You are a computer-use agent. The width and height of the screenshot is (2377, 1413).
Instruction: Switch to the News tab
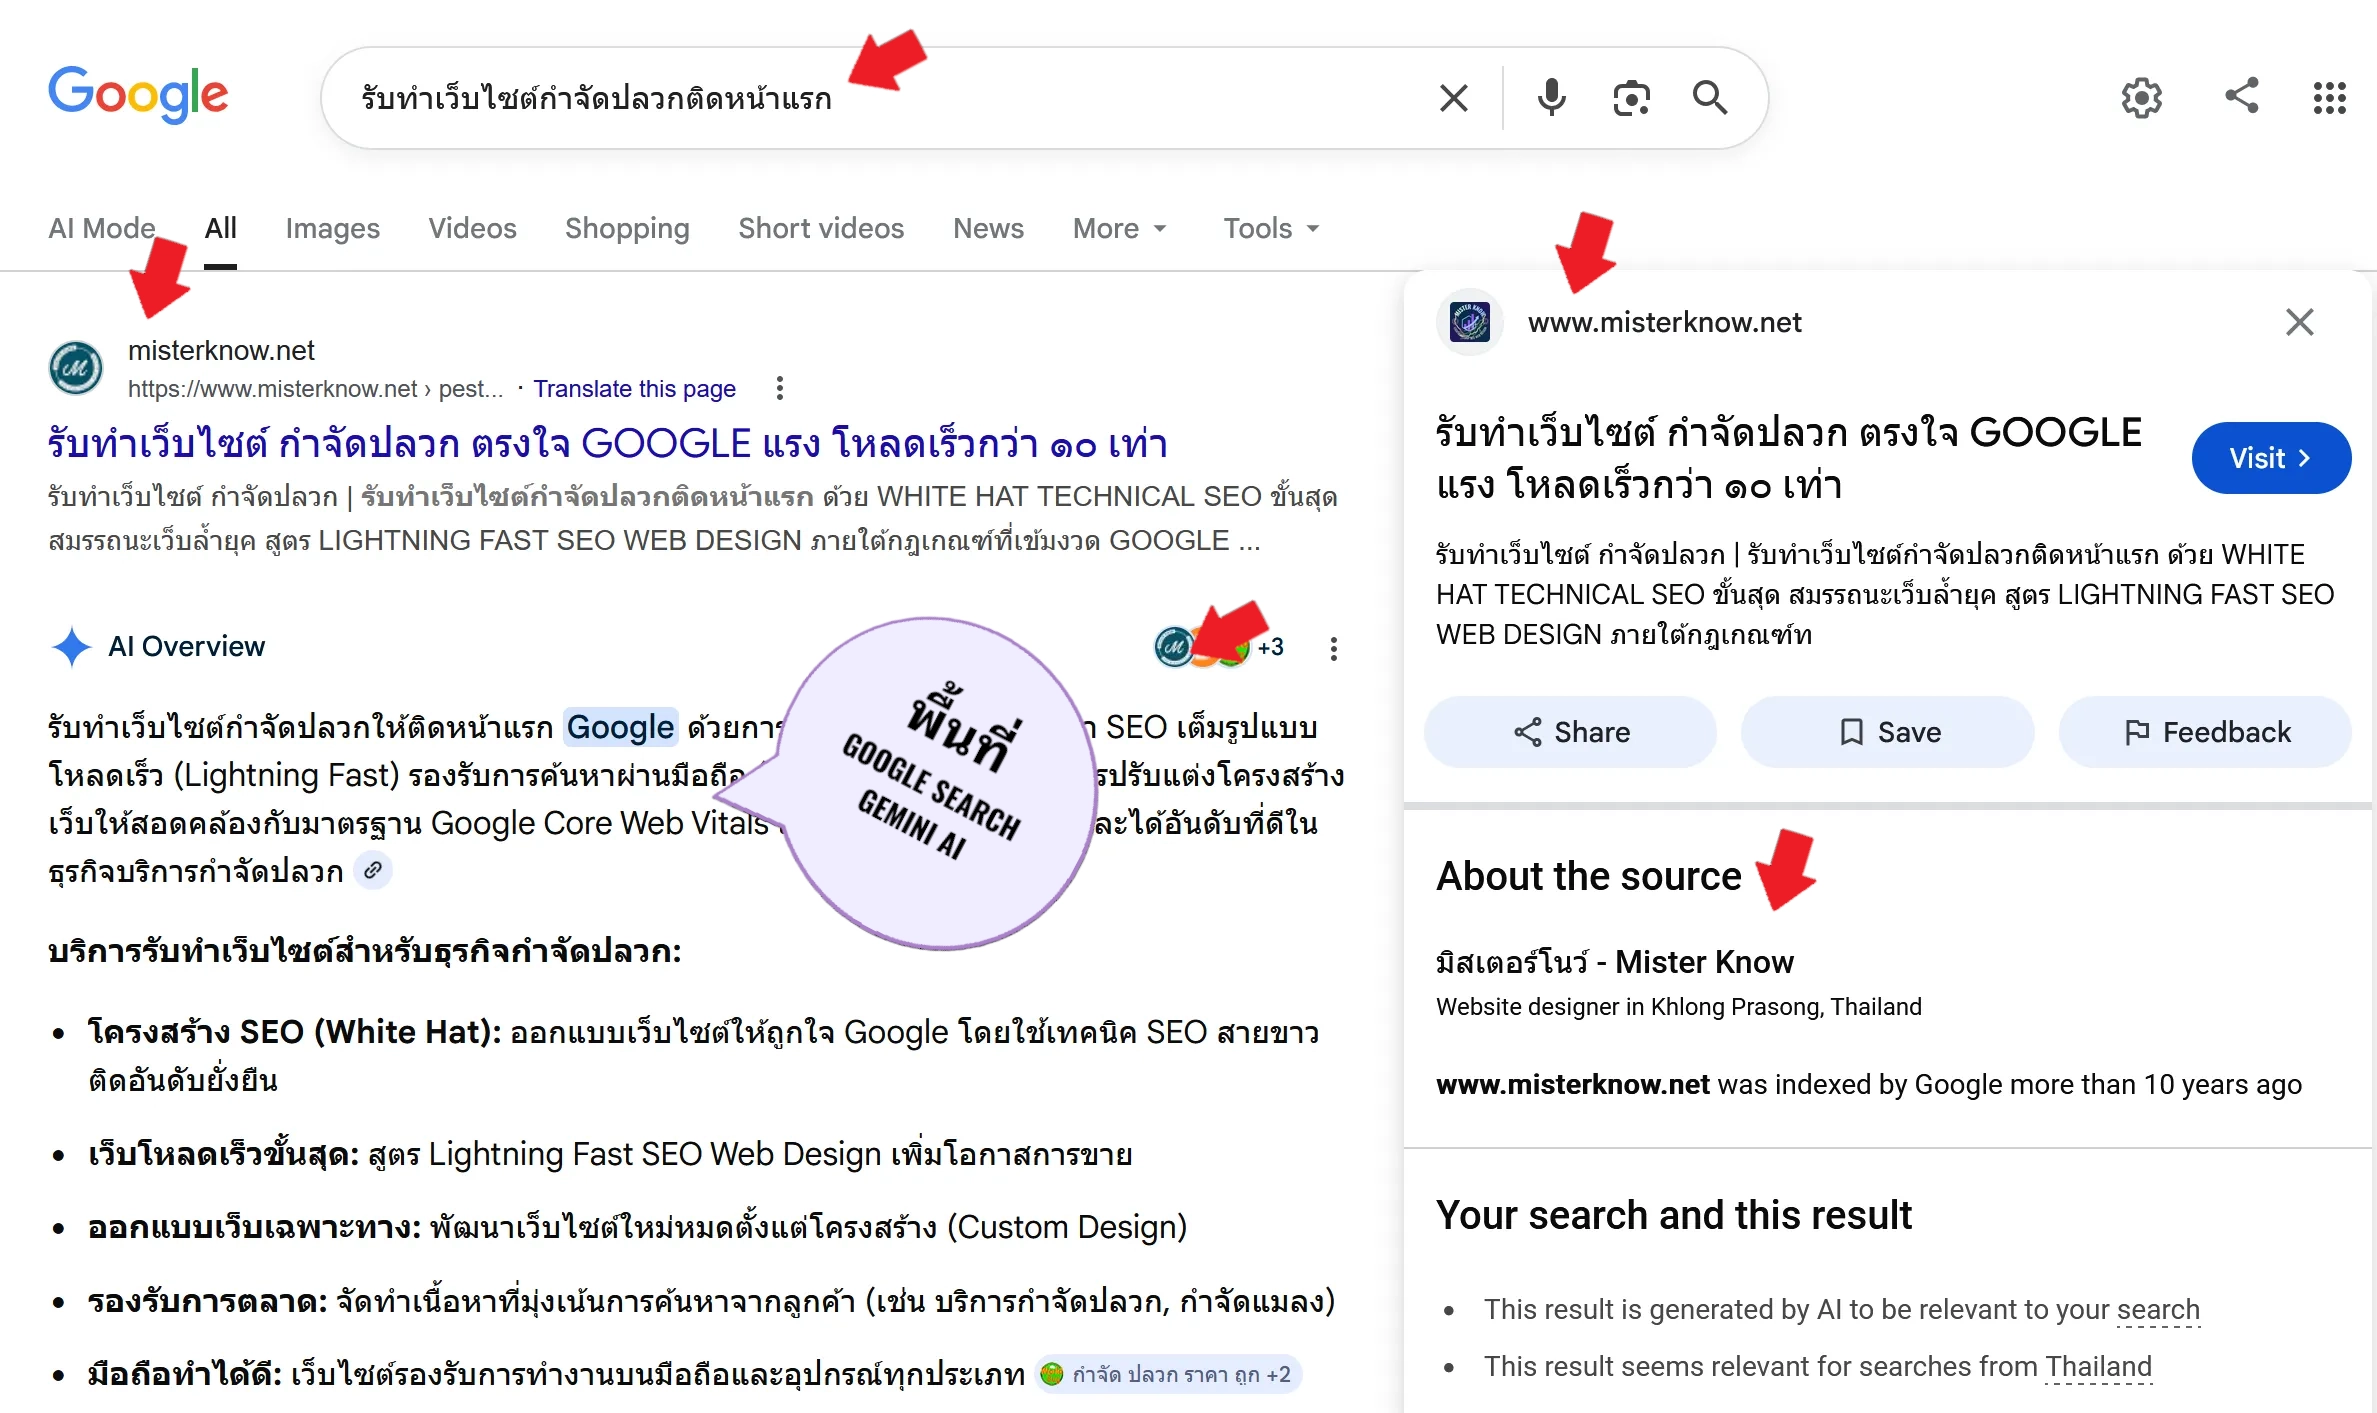988,228
